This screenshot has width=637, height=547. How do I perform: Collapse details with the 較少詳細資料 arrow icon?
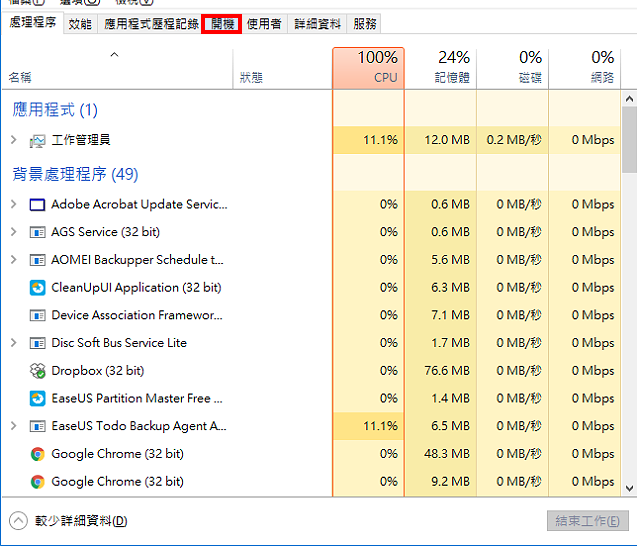click(x=18, y=521)
